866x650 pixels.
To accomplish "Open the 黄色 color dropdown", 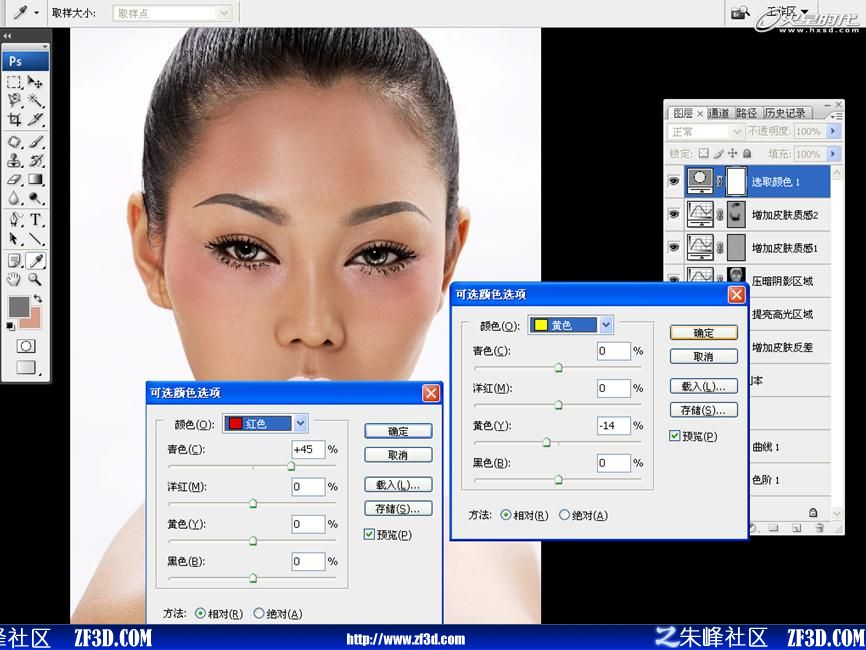I will (606, 325).
